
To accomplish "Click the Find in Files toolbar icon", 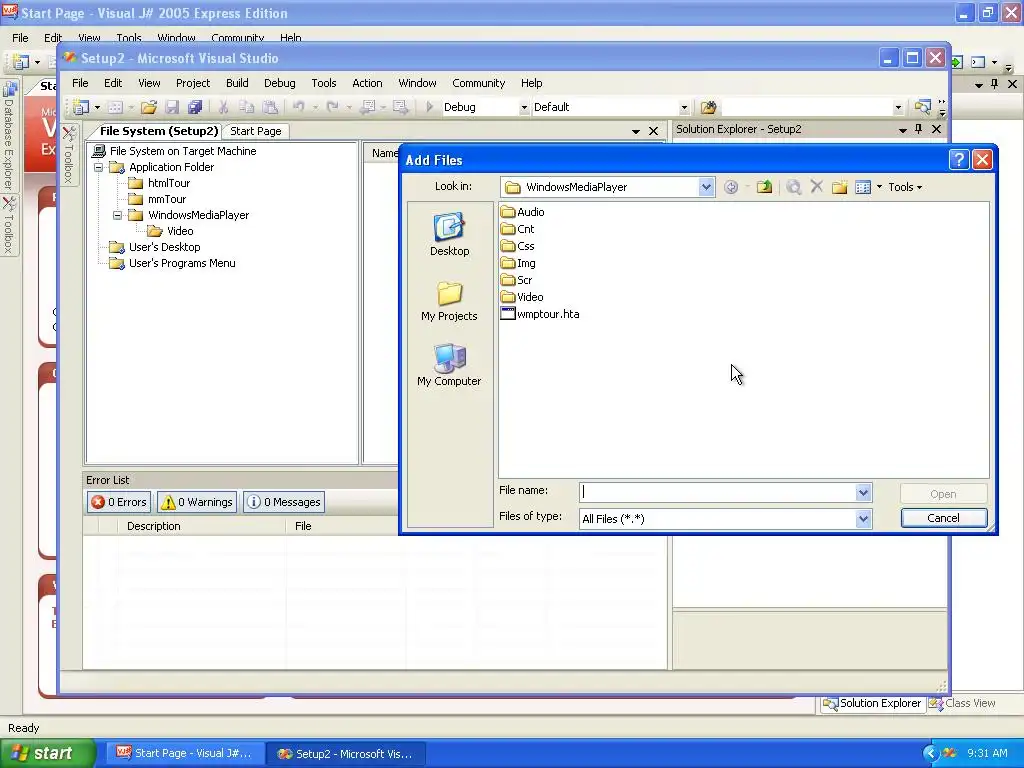I will (708, 107).
